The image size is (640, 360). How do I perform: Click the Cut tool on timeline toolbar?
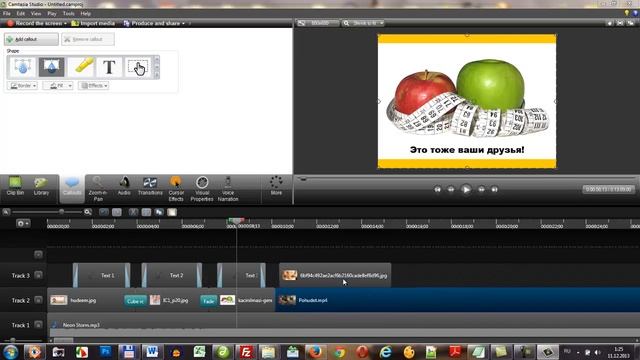point(133,212)
